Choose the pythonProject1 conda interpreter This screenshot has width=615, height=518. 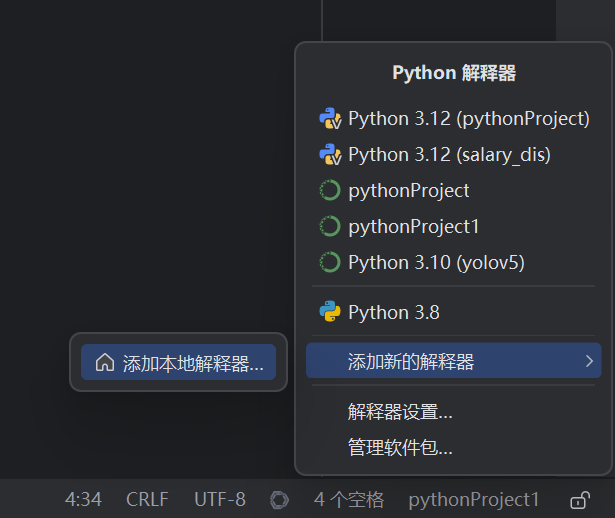[453, 227]
